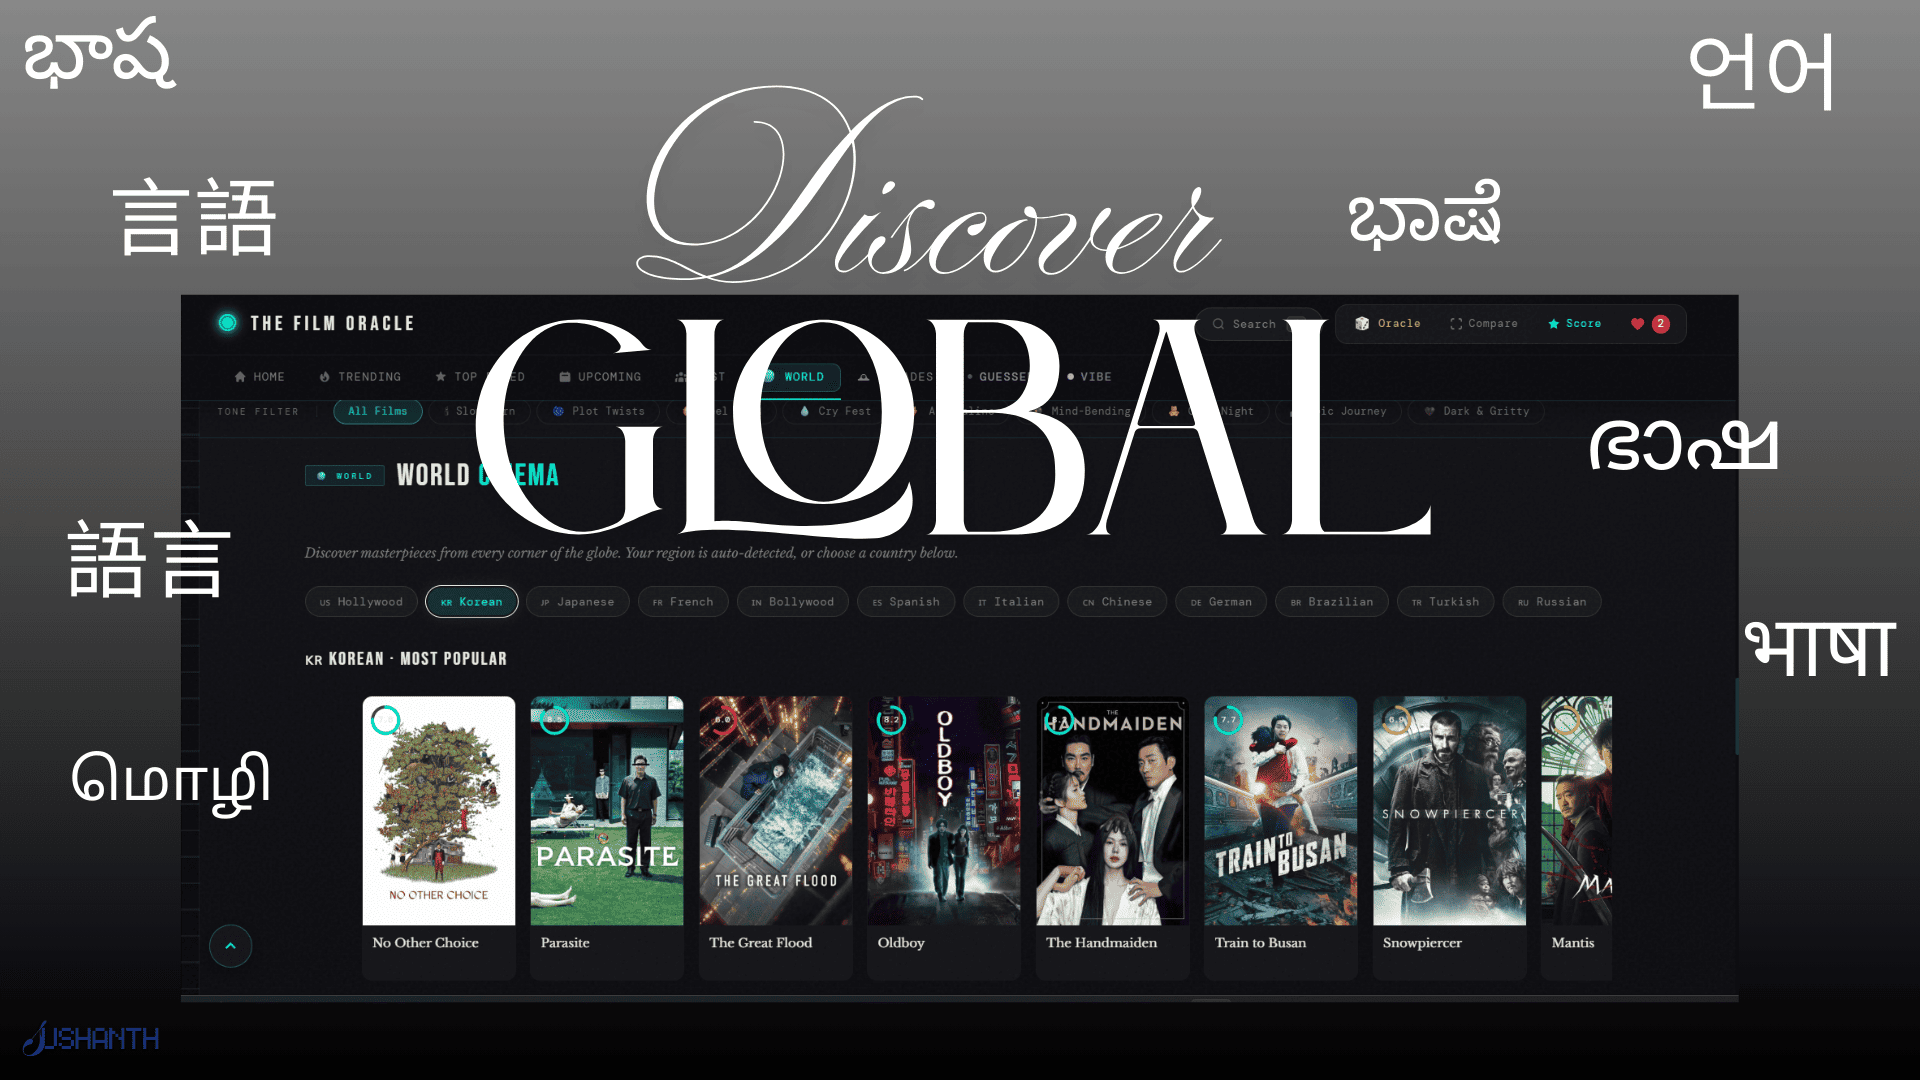The image size is (1920, 1080).
Task: Choose the Russian cinema button
Action: (1551, 602)
